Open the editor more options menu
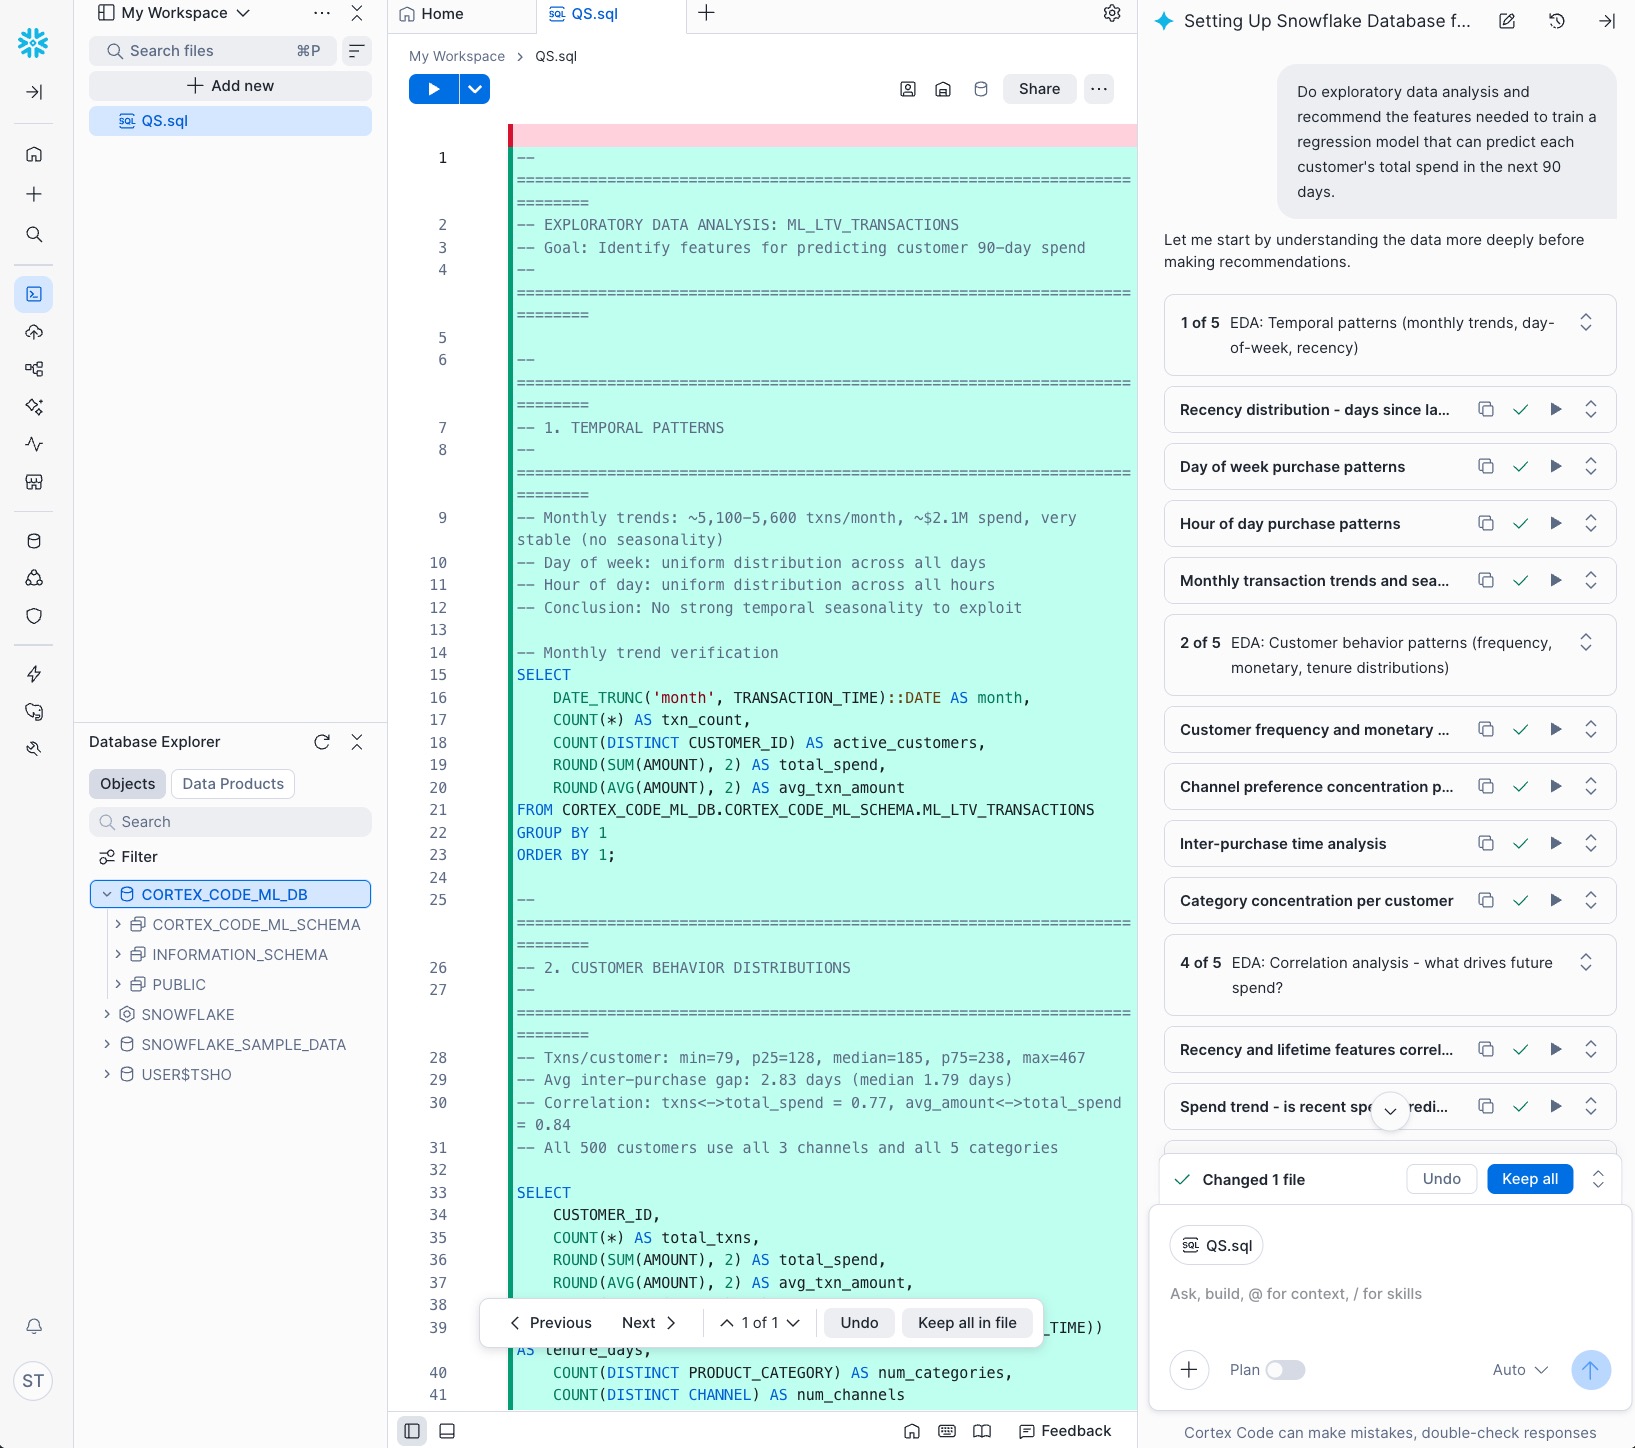1635x1448 pixels. pos(1099,89)
